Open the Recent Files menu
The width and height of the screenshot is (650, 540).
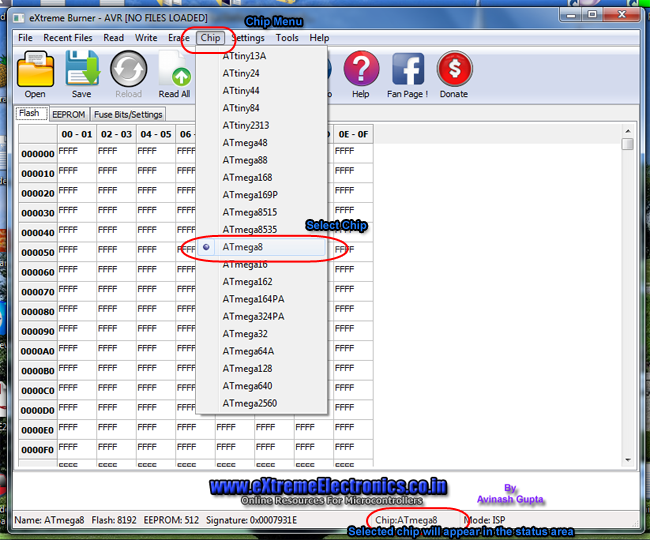tap(68, 38)
